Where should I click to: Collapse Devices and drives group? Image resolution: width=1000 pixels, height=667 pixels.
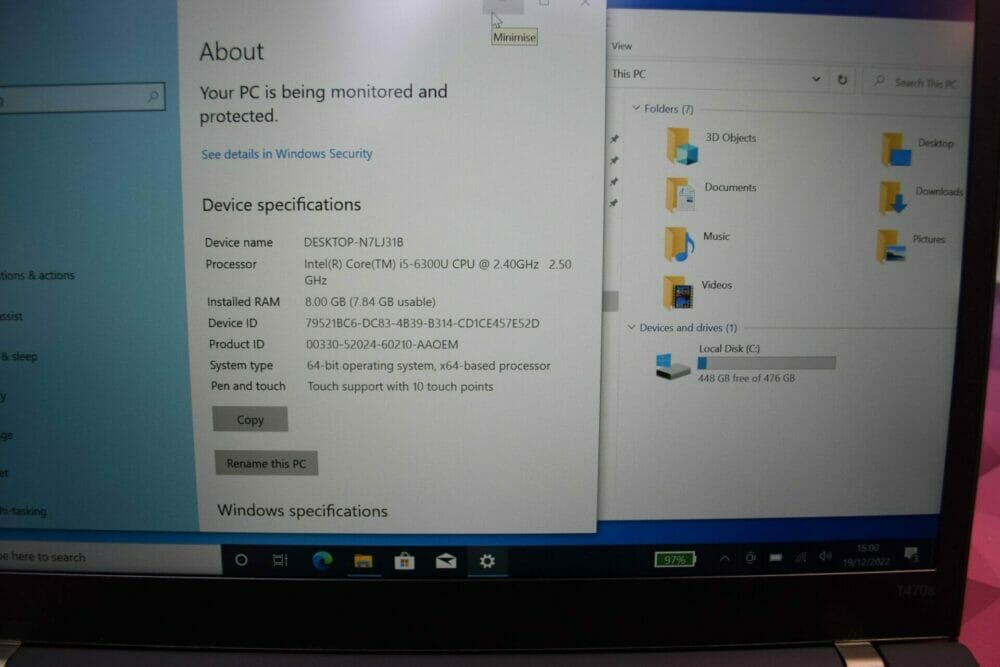click(631, 327)
